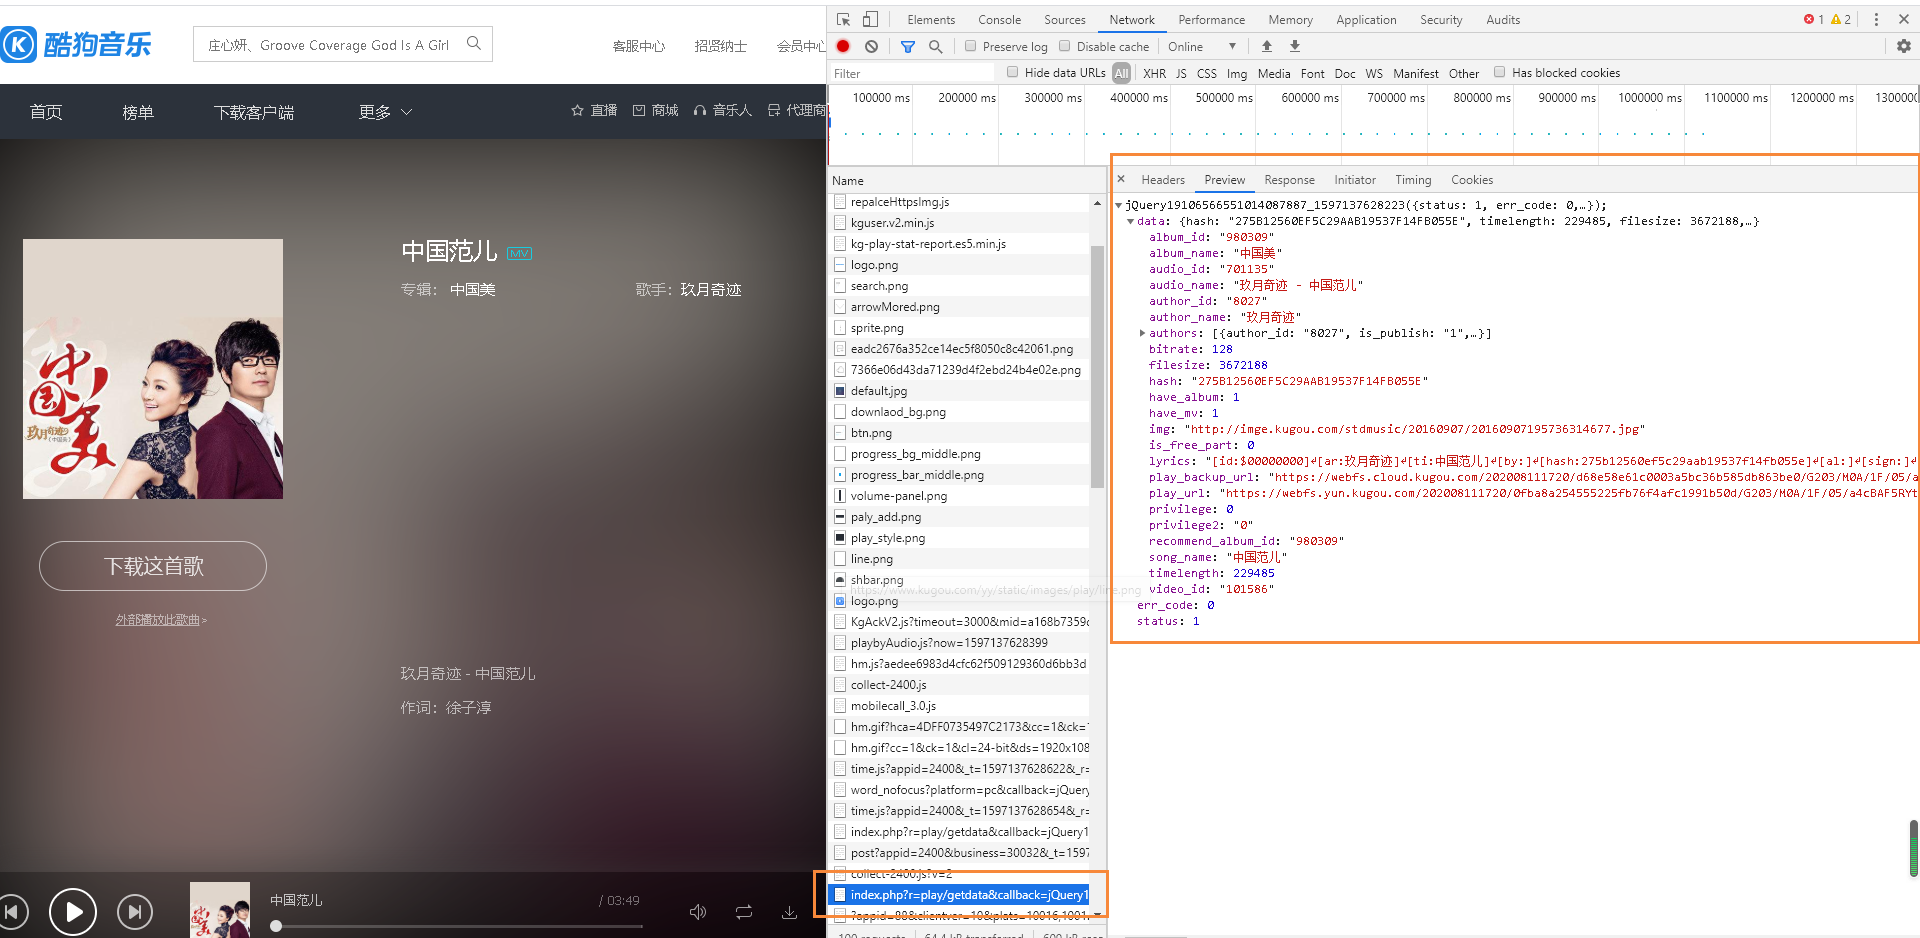This screenshot has width=1920, height=938.
Task: Select the All filter type
Action: (x=1121, y=73)
